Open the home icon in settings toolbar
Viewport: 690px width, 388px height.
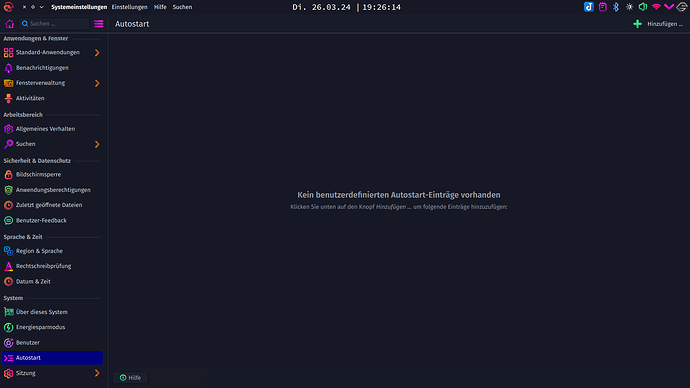point(9,24)
